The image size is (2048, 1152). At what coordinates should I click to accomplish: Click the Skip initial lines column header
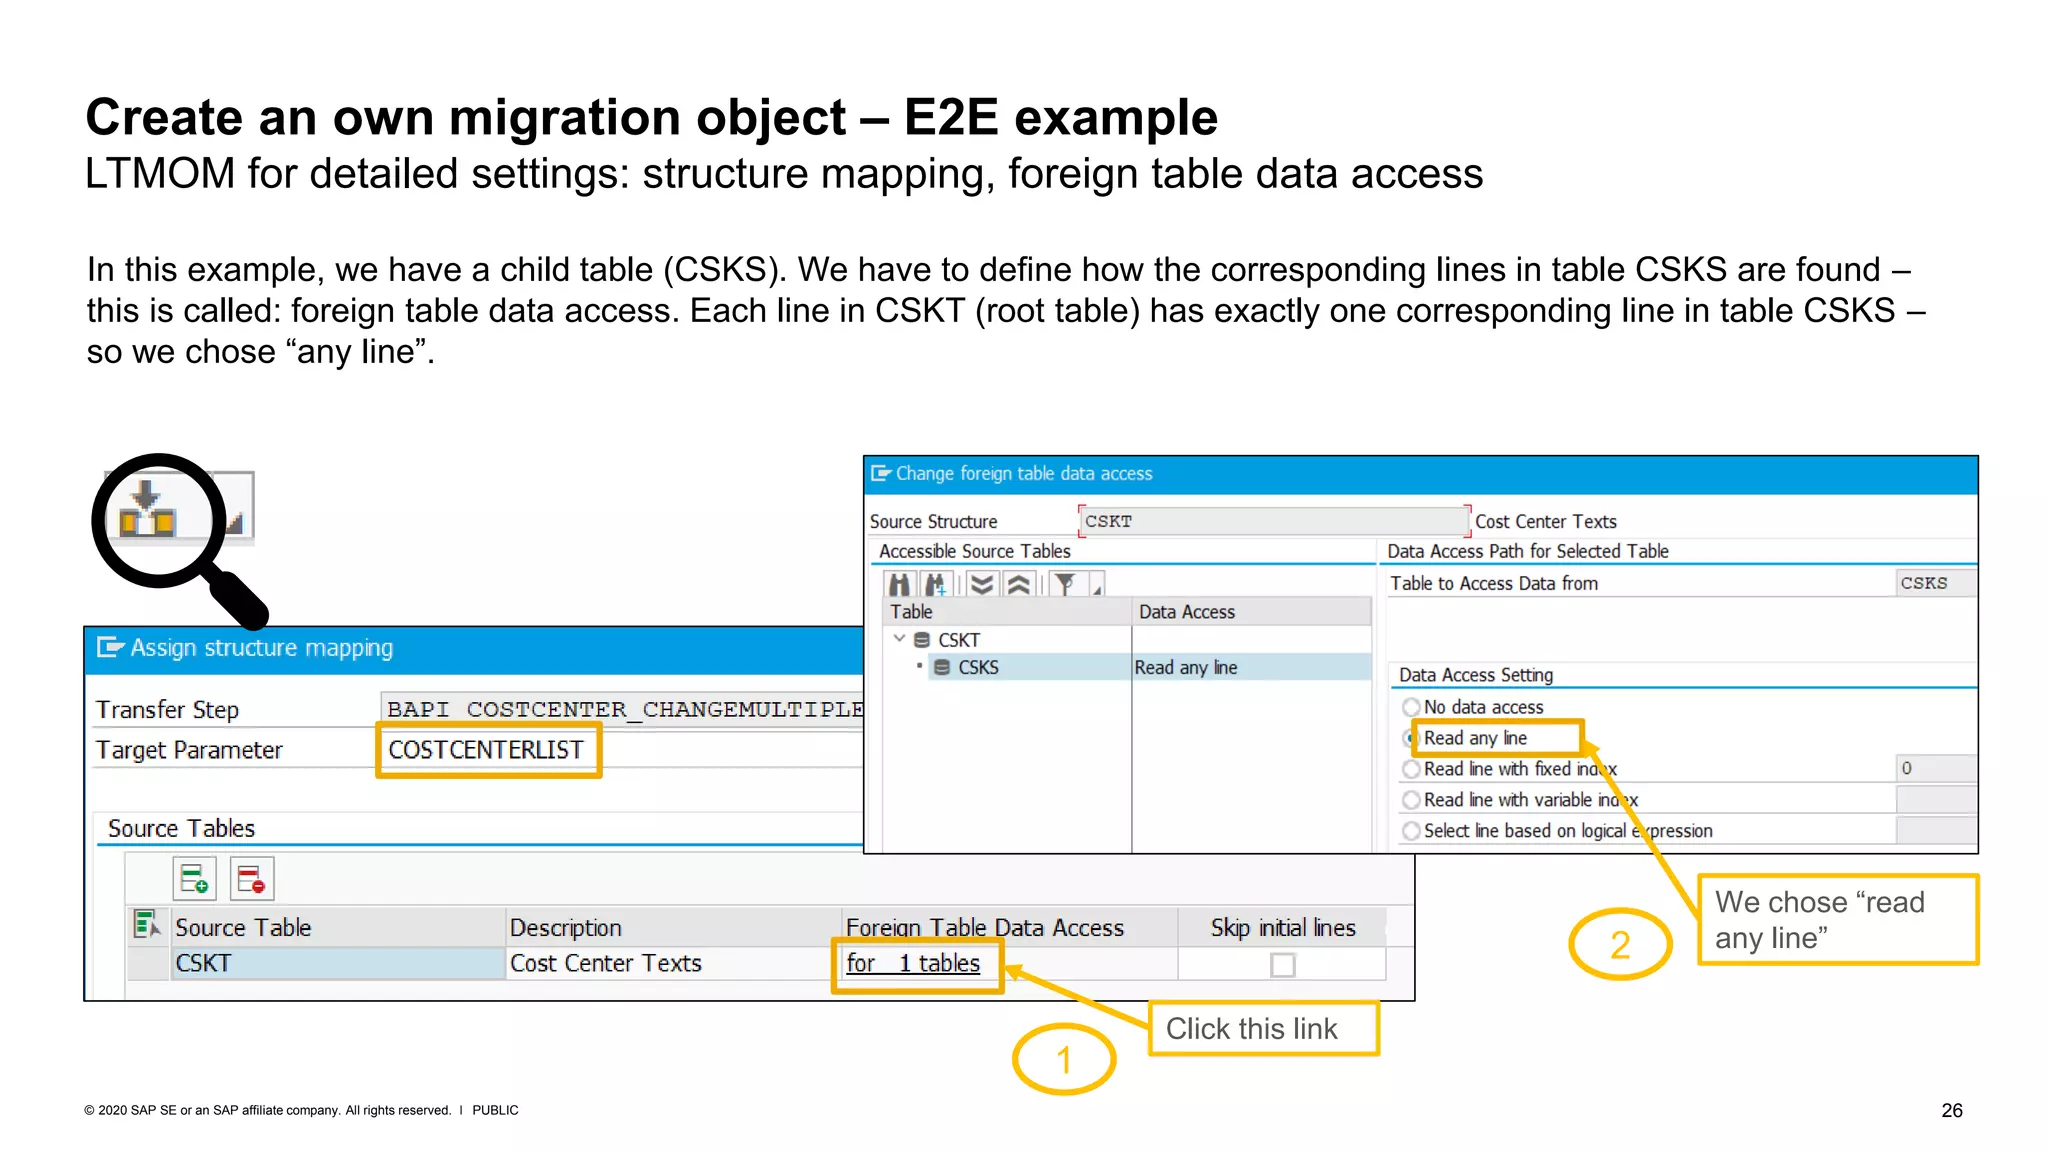1283,928
